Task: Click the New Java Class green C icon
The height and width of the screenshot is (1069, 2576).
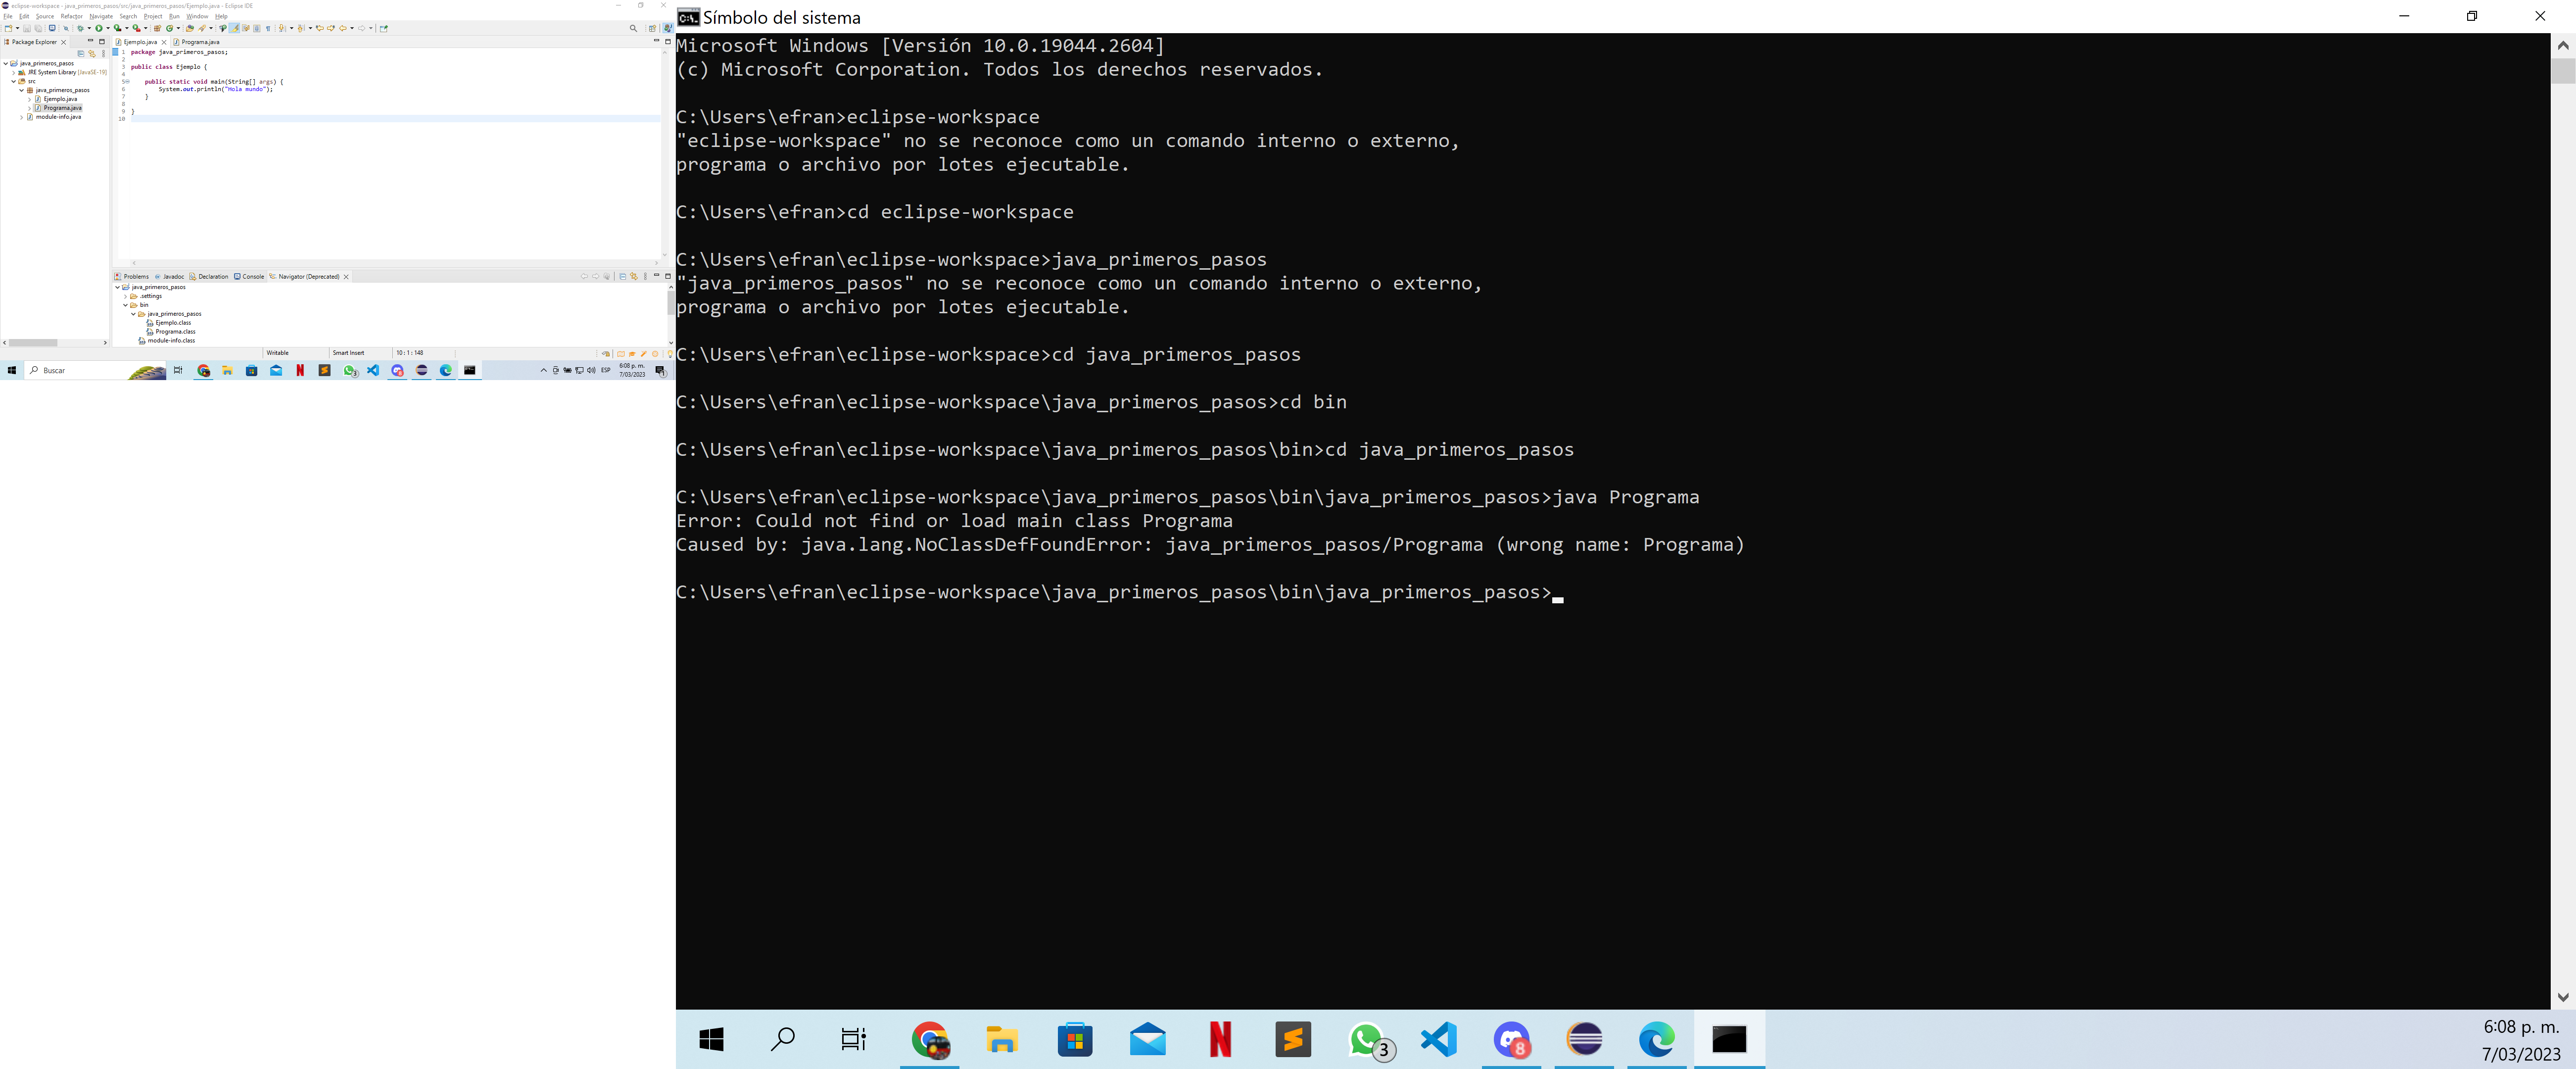Action: [x=170, y=28]
